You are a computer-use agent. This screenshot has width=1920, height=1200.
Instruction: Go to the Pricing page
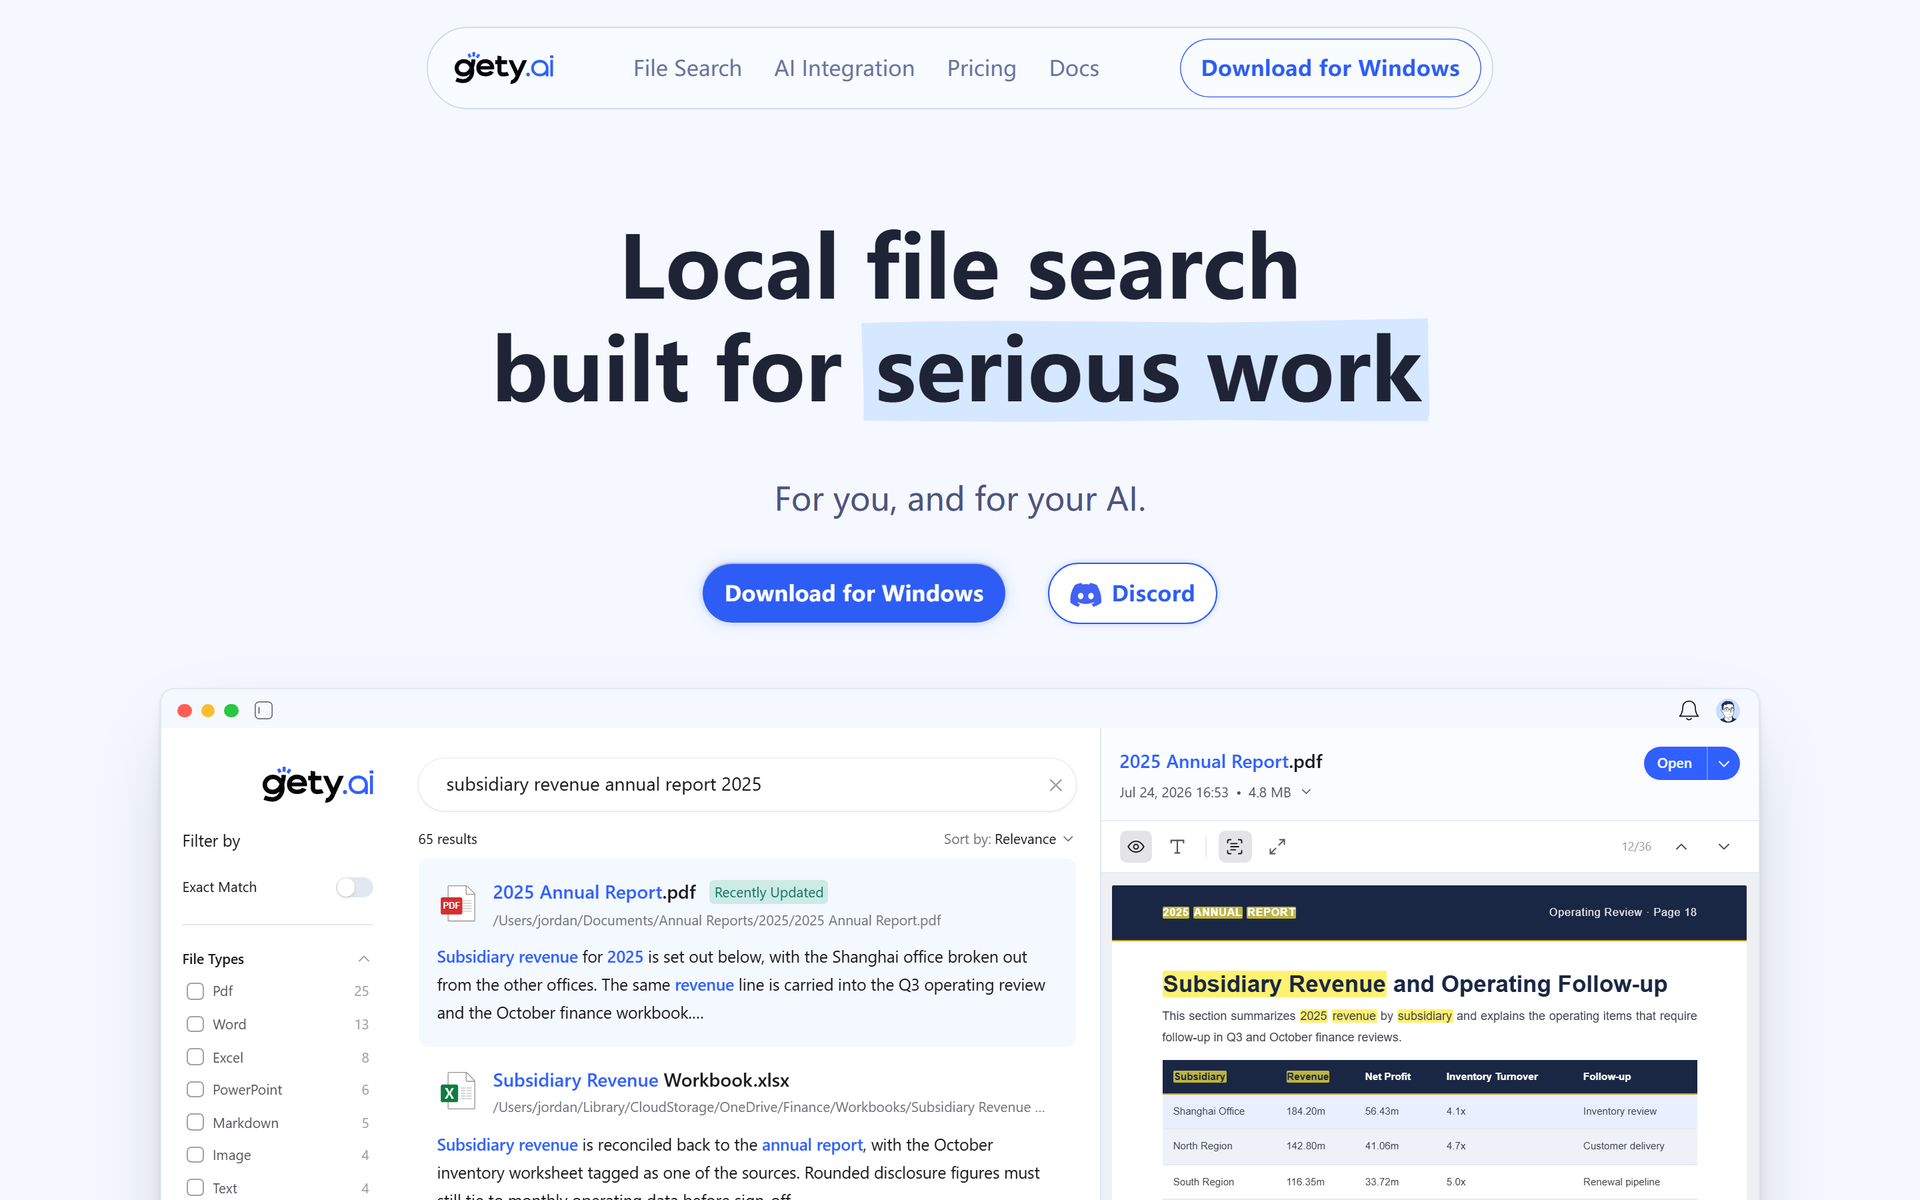pos(981,68)
